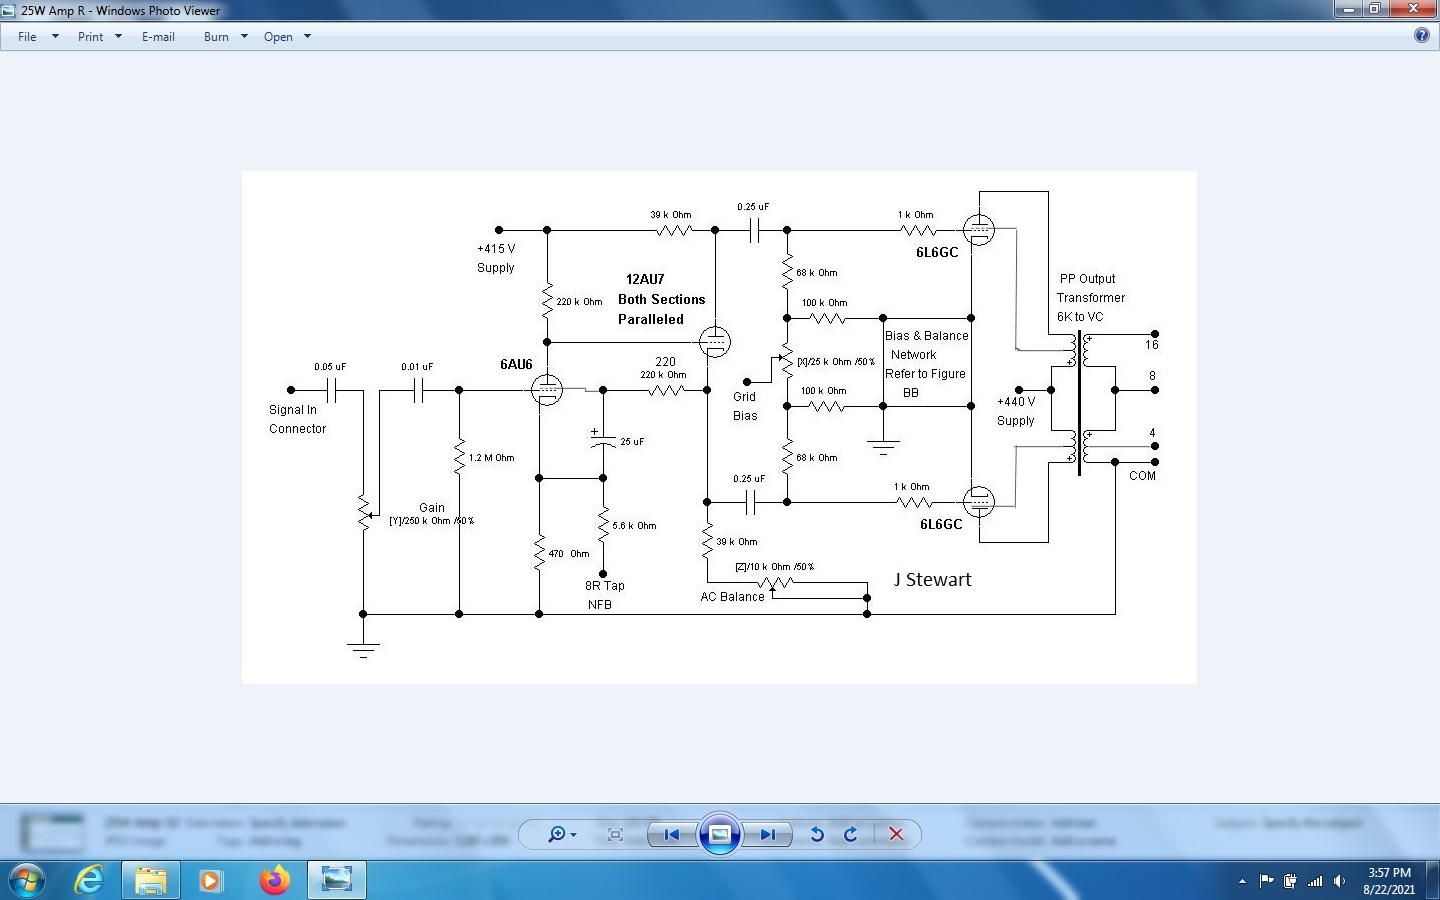Play the slide show
The height and width of the screenshot is (900, 1440).
719,834
